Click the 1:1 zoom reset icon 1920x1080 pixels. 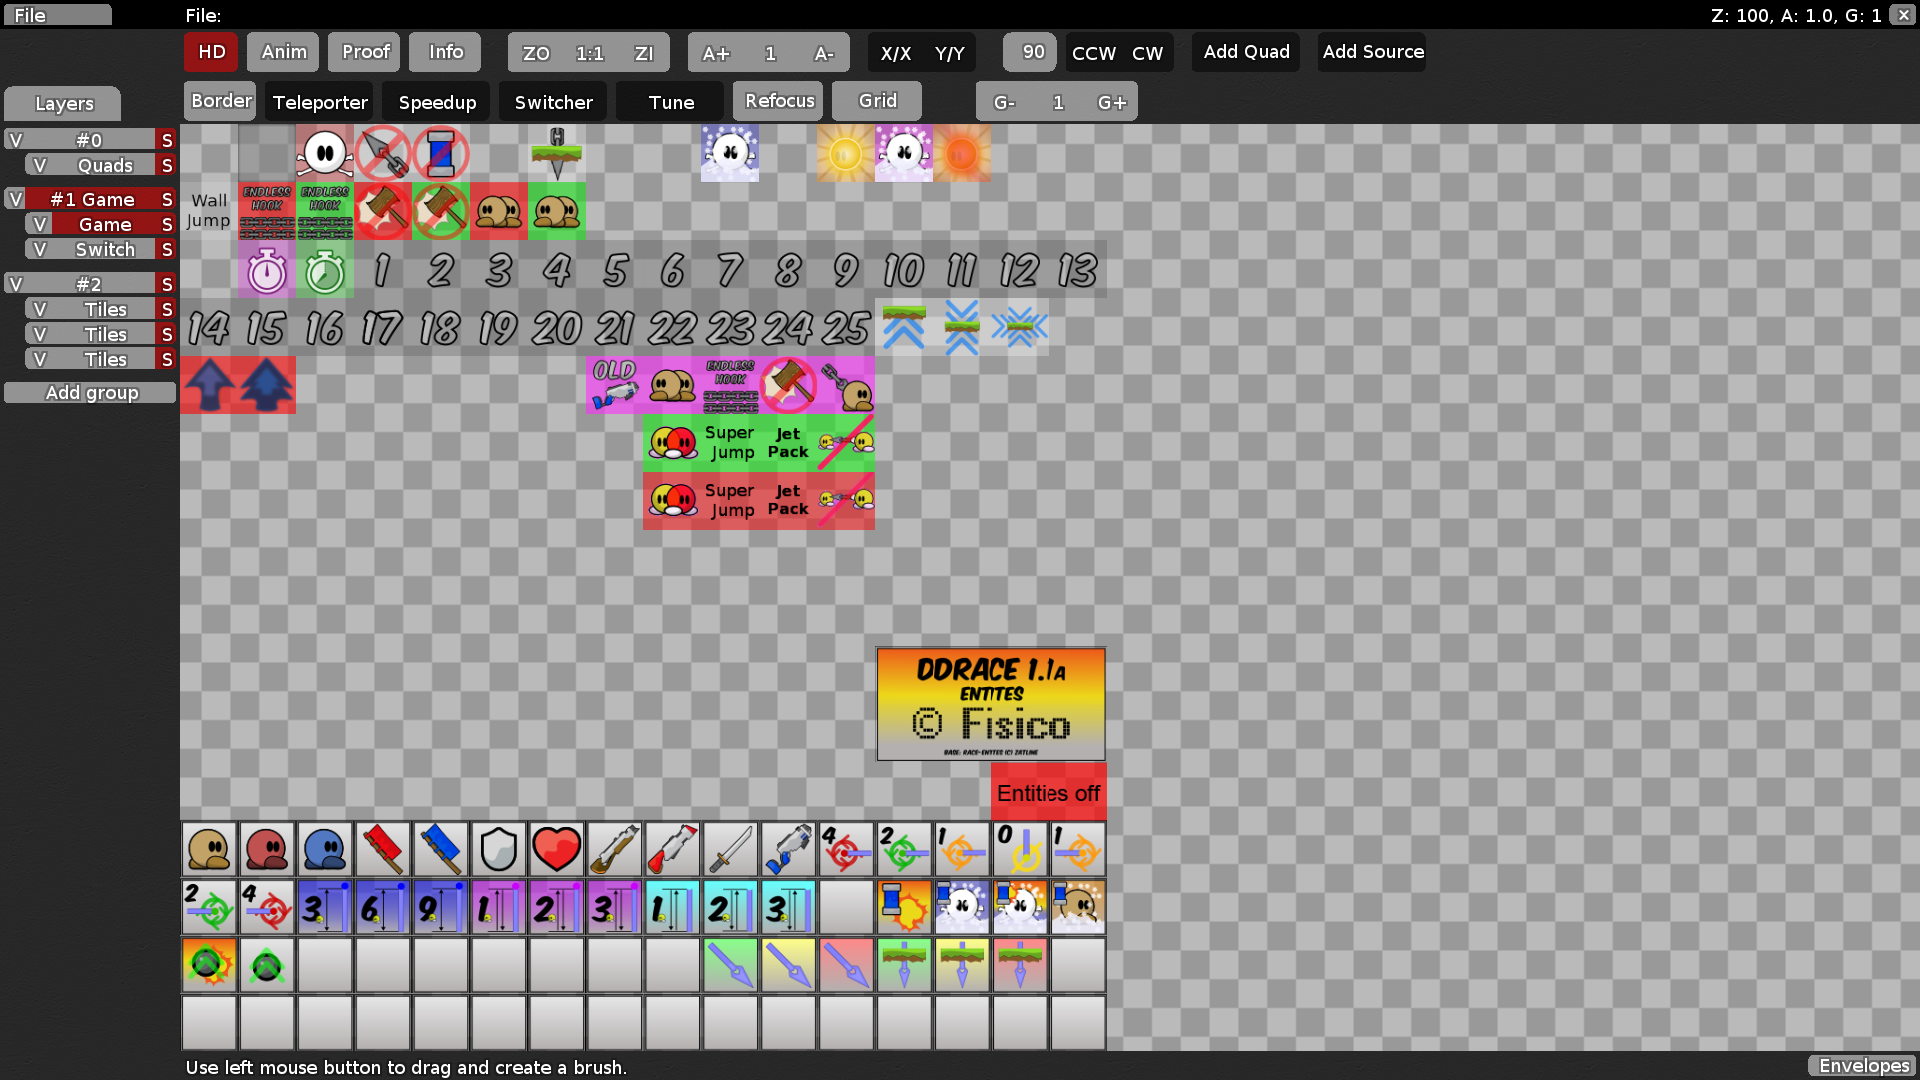tap(589, 53)
